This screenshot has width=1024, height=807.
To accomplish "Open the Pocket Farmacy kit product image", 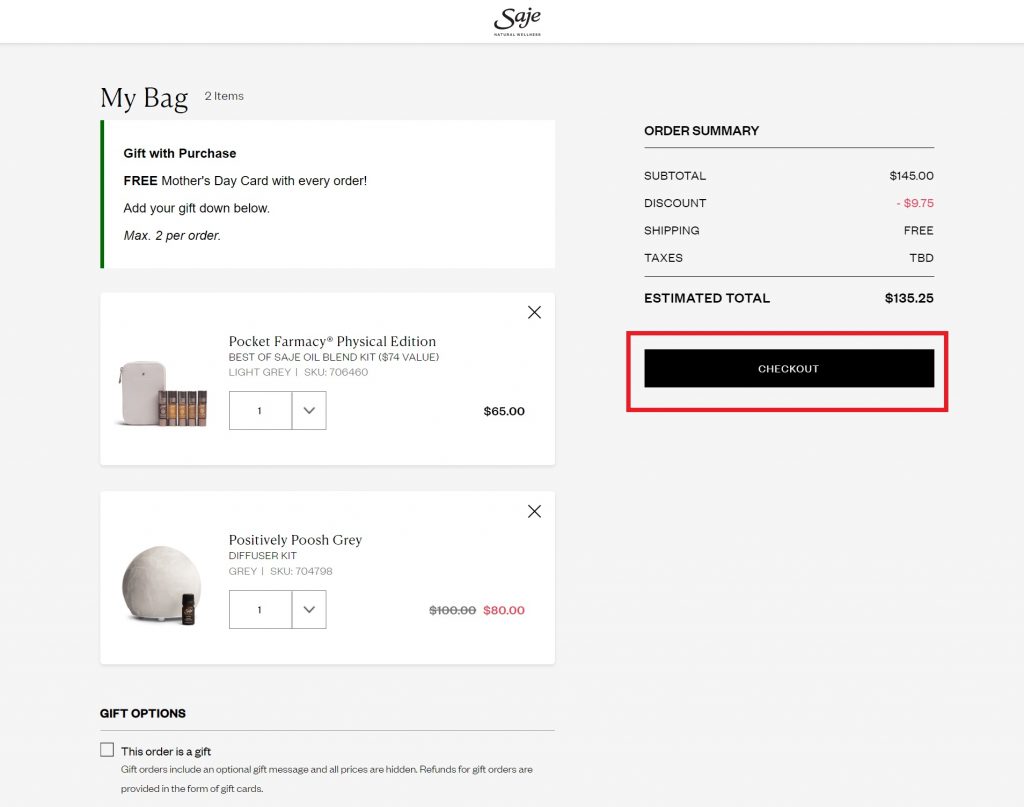I will [162, 394].
